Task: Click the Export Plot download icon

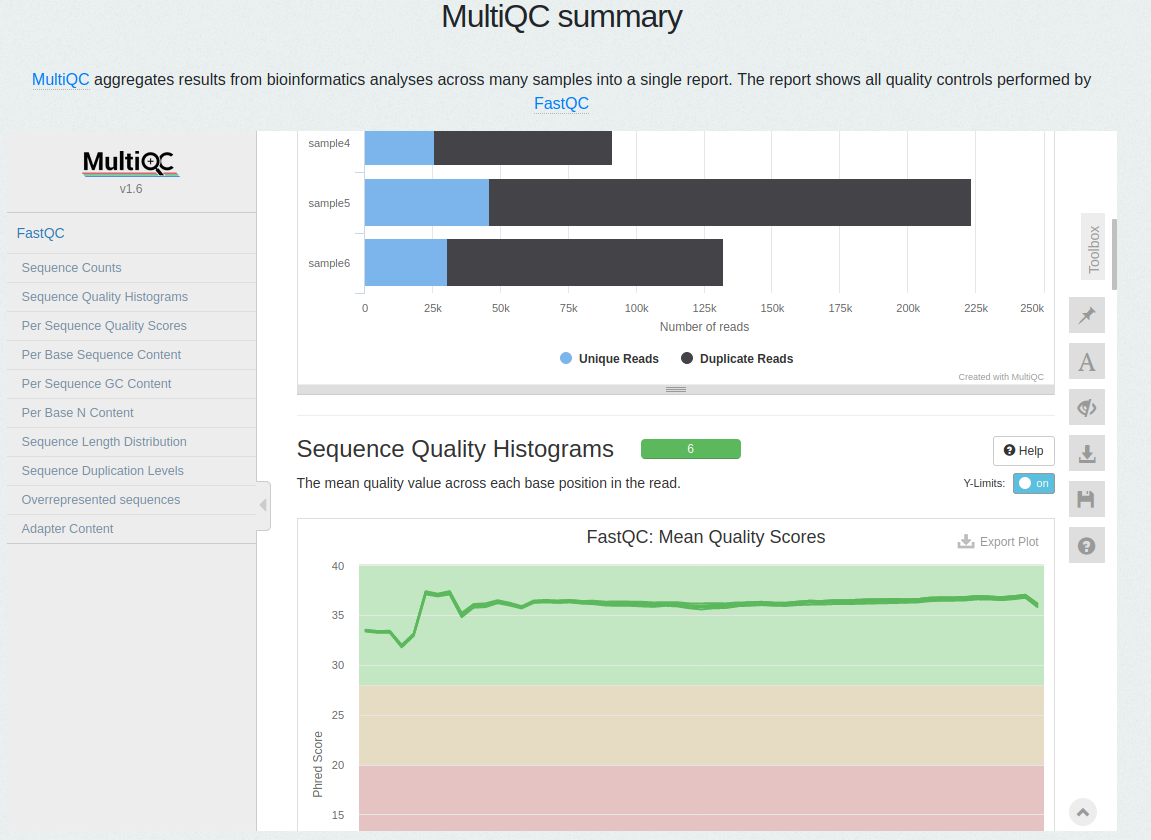Action: click(964, 541)
